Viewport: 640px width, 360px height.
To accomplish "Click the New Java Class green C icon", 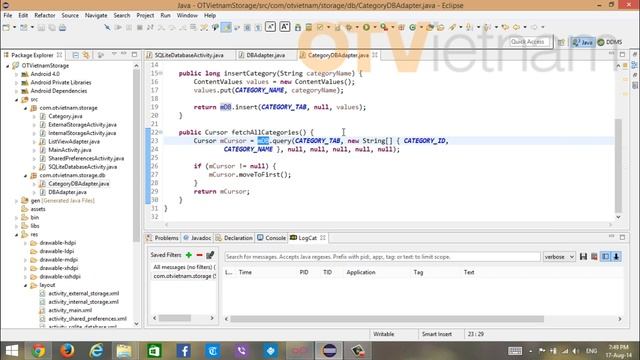I will (413, 27).
